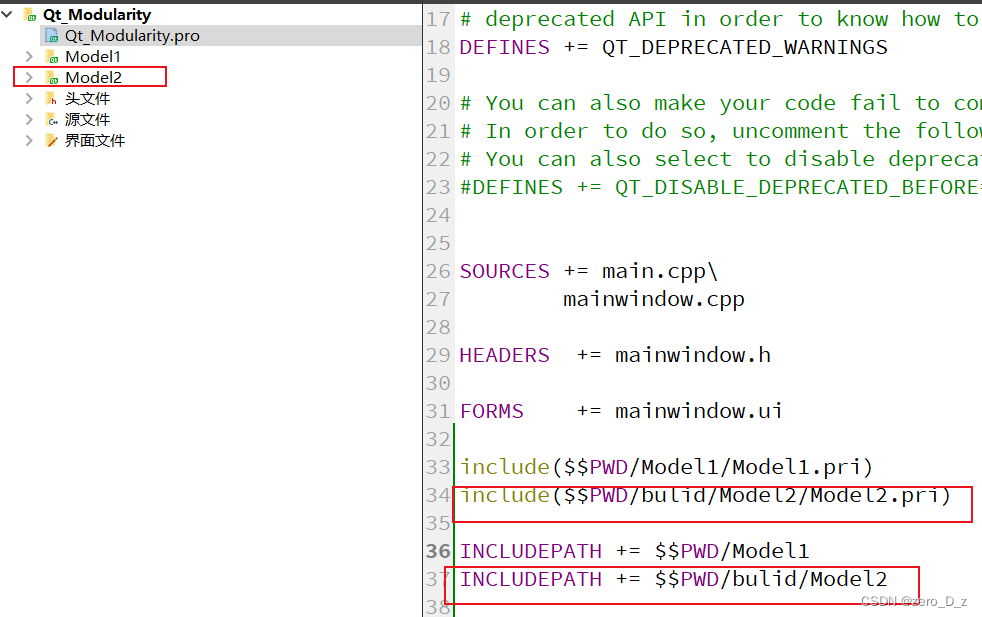Click the HEADERS keyword on line 29
This screenshot has height=617, width=982.
(x=505, y=355)
